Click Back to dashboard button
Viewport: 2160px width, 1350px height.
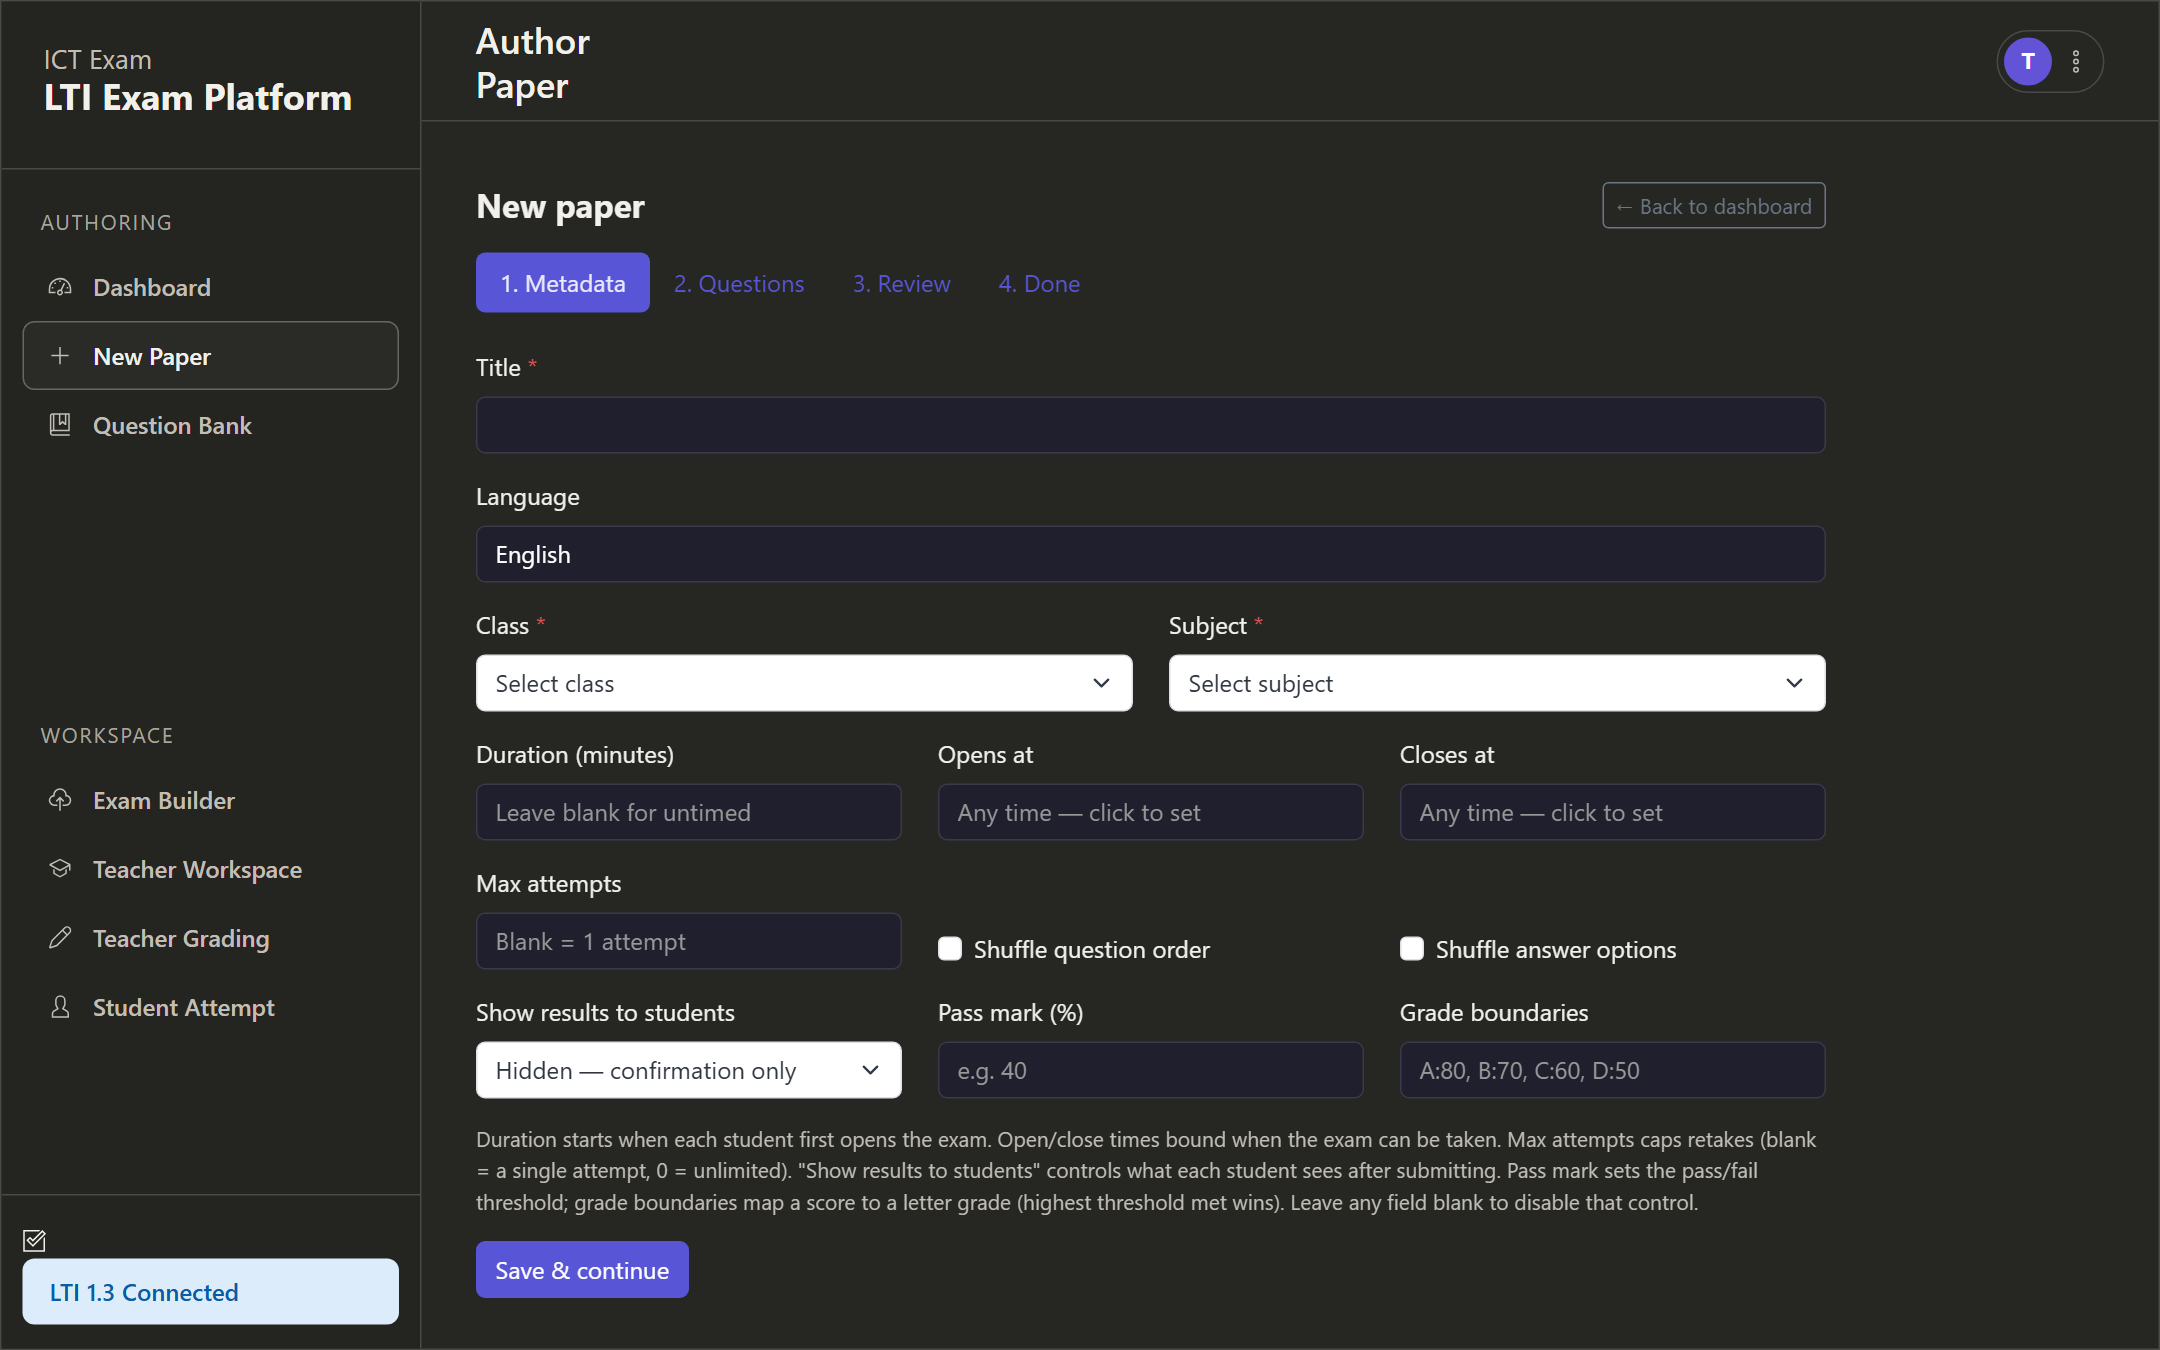(1714, 206)
